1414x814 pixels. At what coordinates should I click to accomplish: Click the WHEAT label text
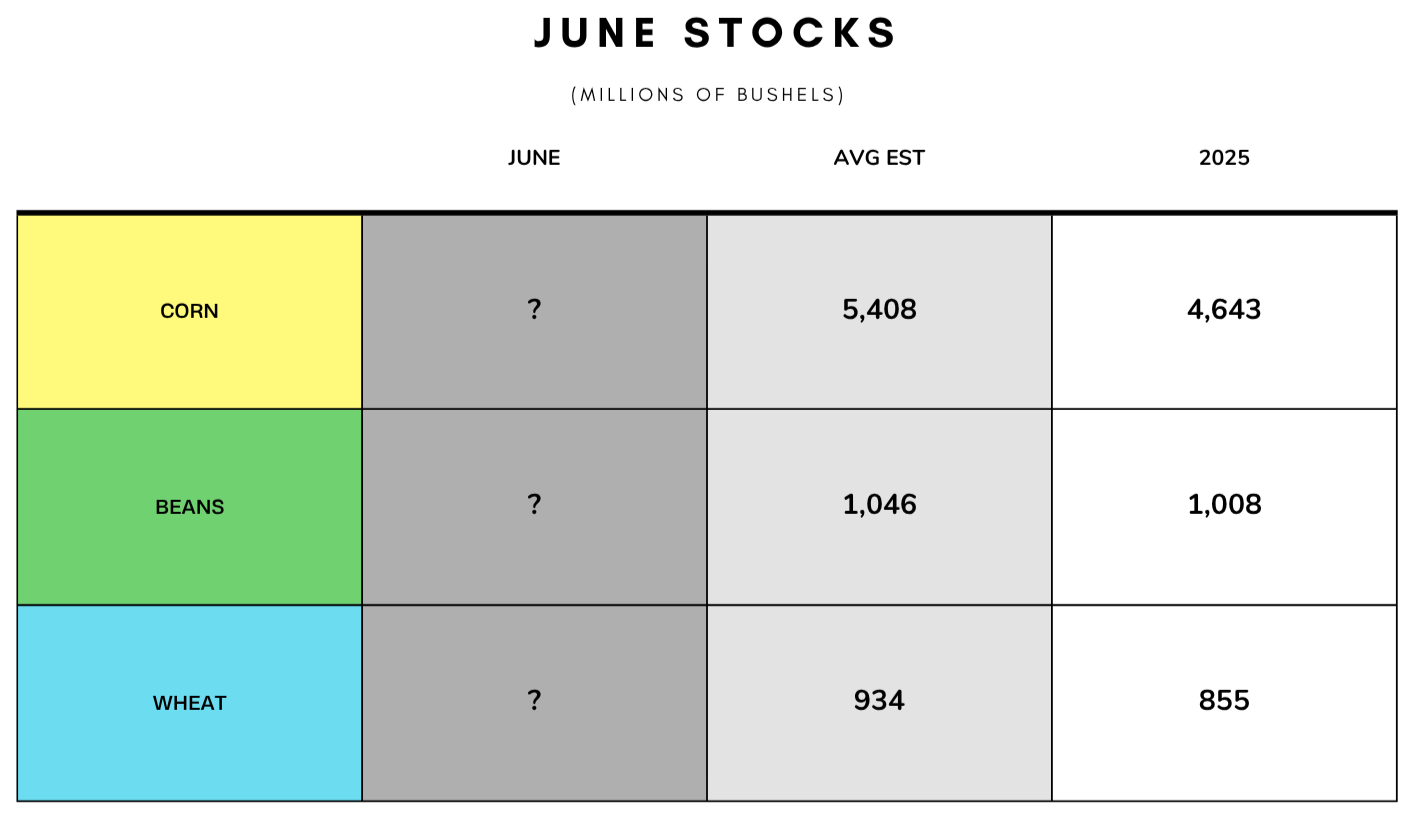point(189,703)
